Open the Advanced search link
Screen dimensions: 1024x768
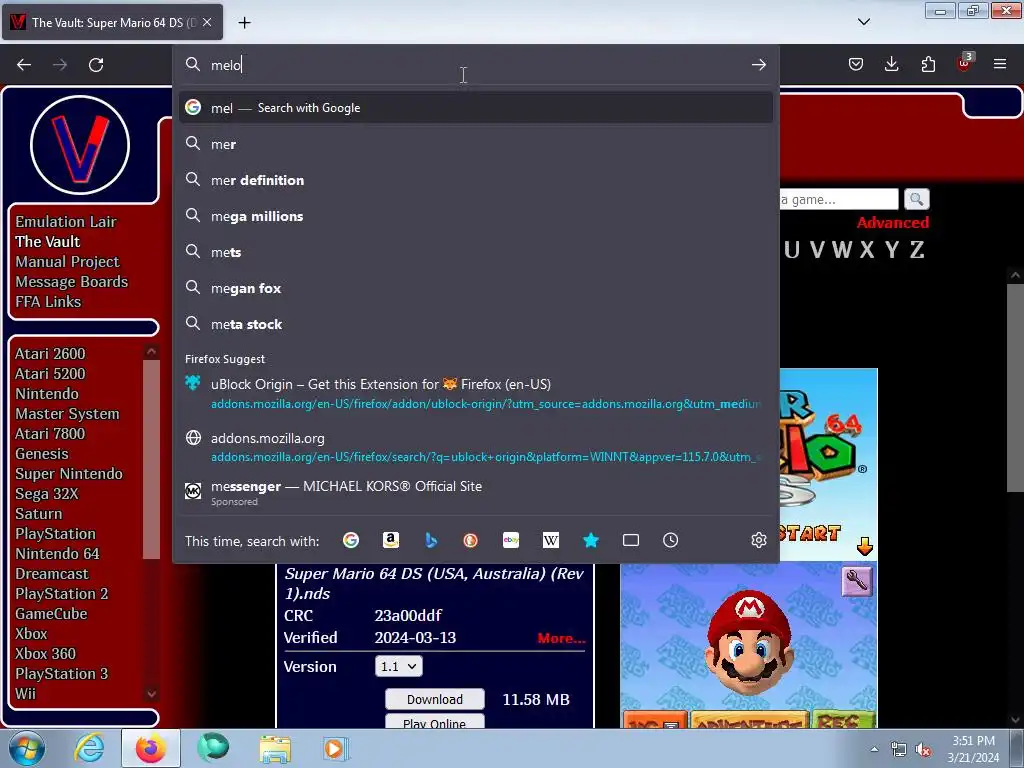click(892, 223)
